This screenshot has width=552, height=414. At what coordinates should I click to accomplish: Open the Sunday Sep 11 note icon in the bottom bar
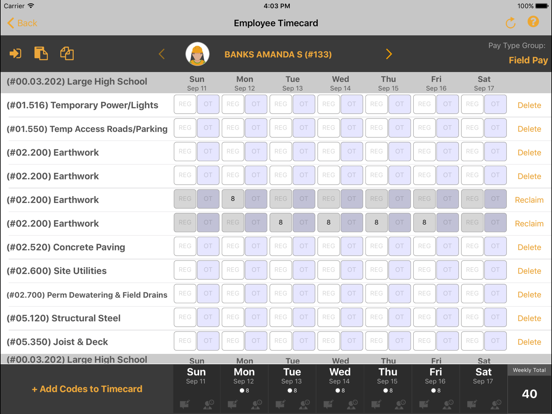184,404
